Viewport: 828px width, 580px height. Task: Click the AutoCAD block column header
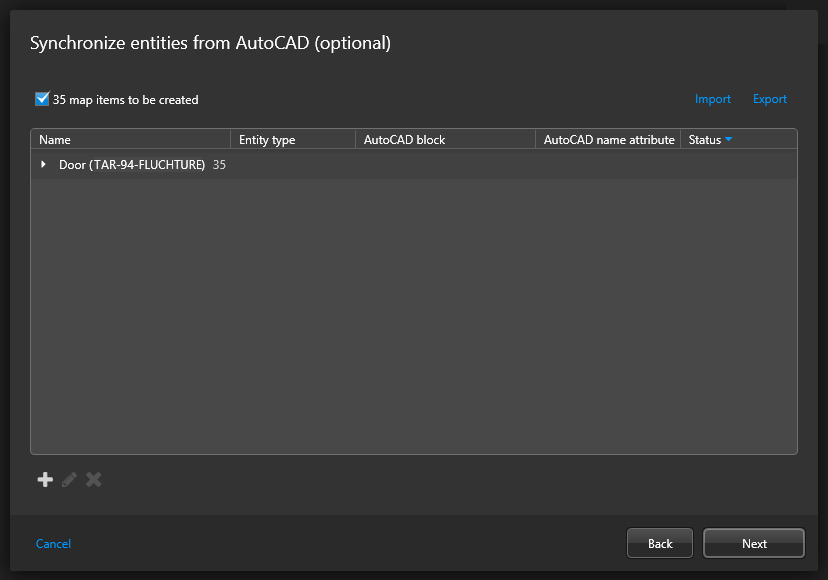[404, 140]
